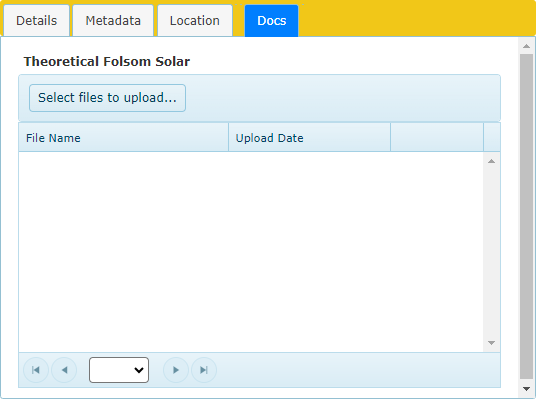Click the file grid's scroll down arrow
This screenshot has height=399, width=536.
pyautogui.click(x=491, y=343)
